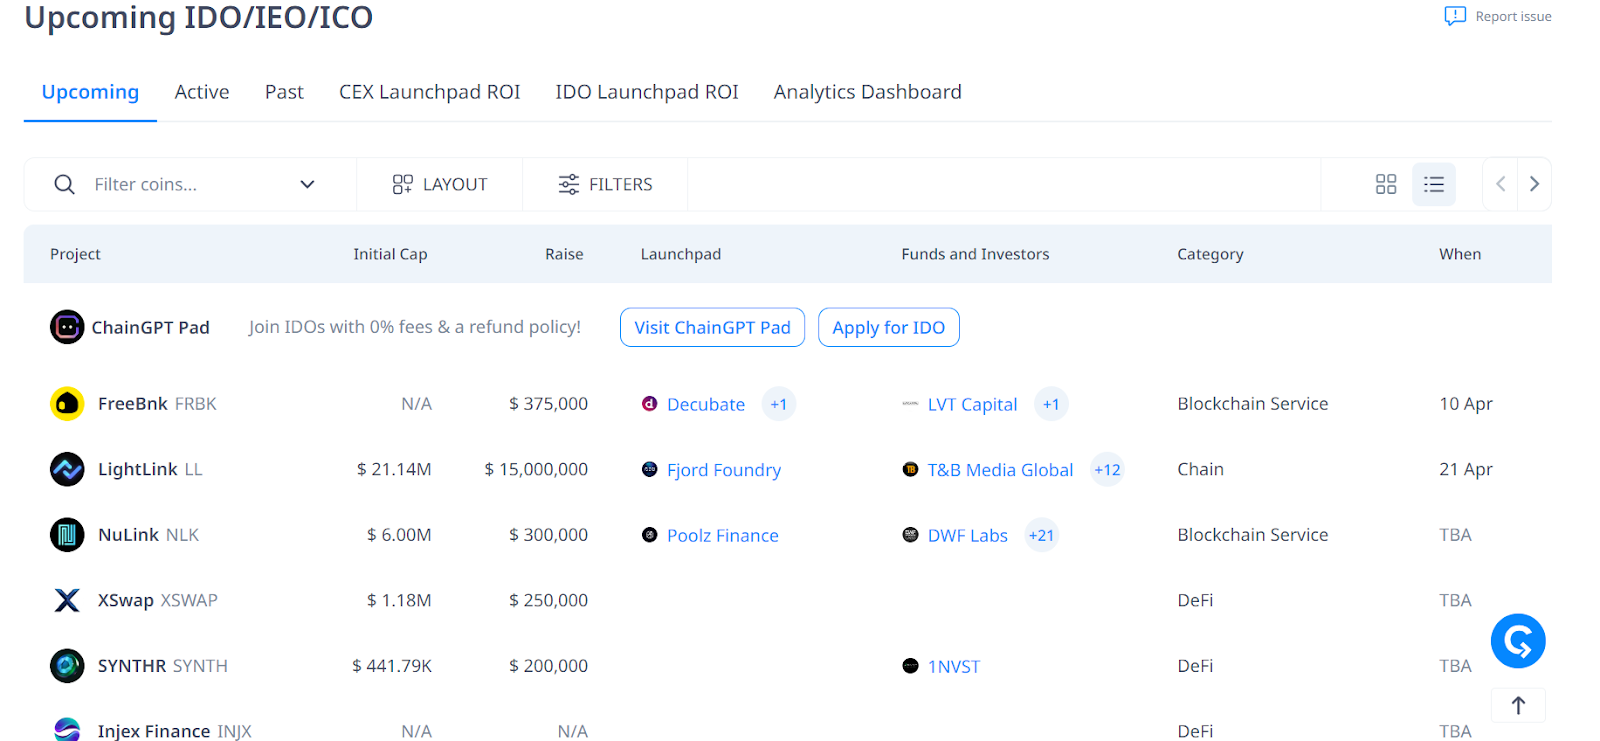Select the Upcoming tab
Screen dimensions: 1600x741
(90, 92)
